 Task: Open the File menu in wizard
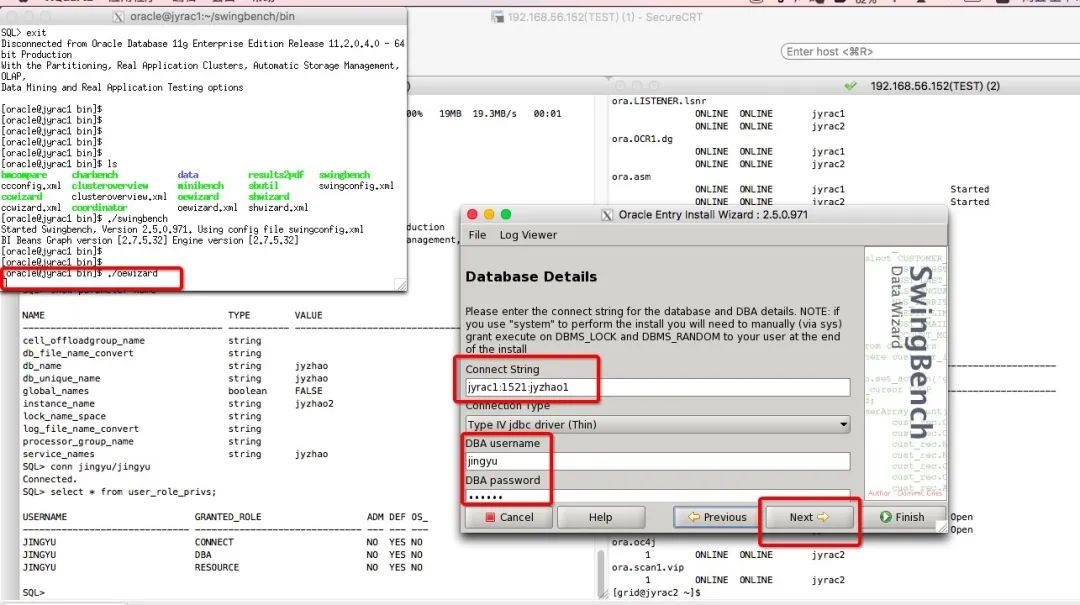point(477,235)
